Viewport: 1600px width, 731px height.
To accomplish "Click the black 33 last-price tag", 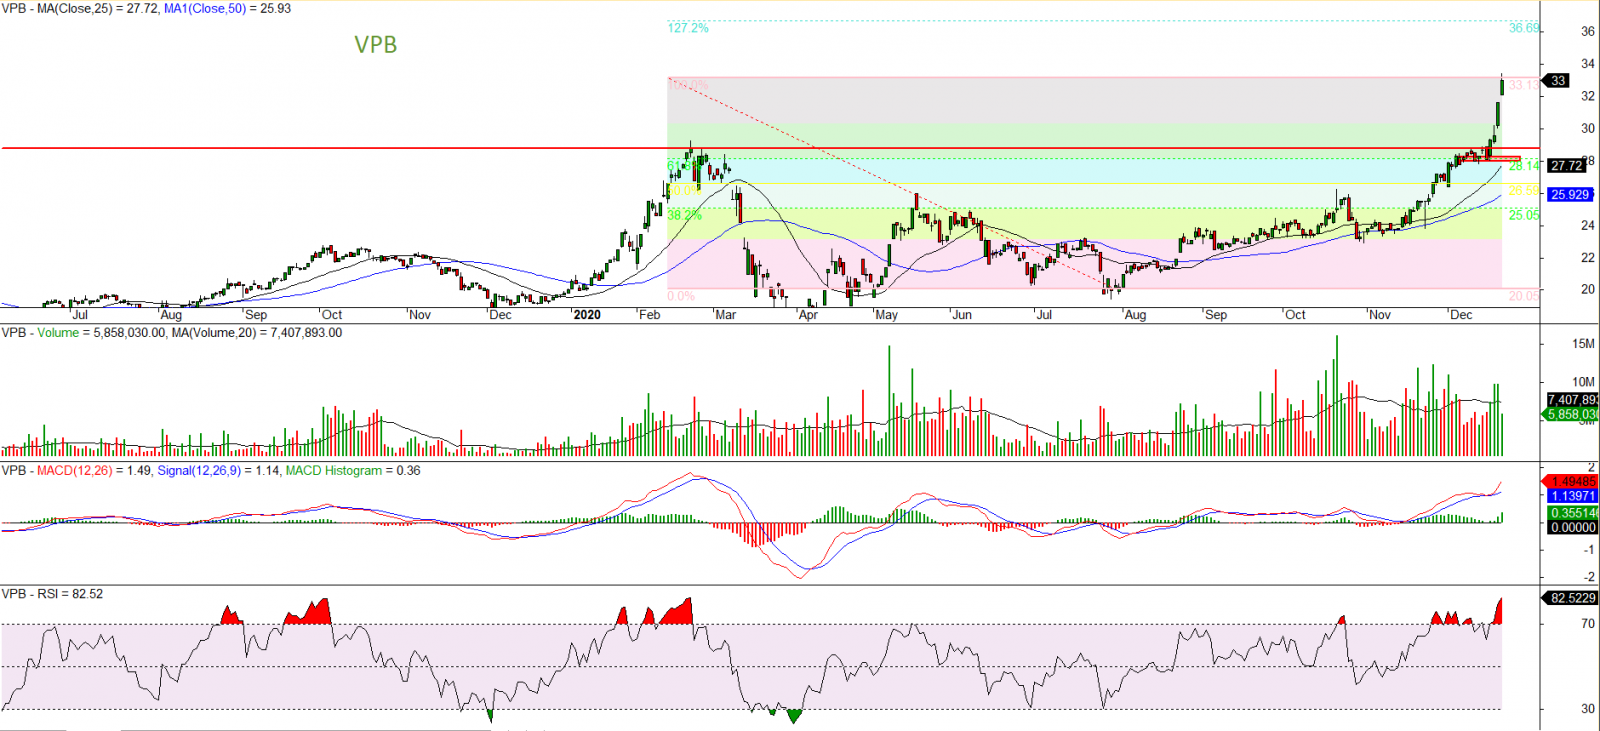I will coord(1558,81).
